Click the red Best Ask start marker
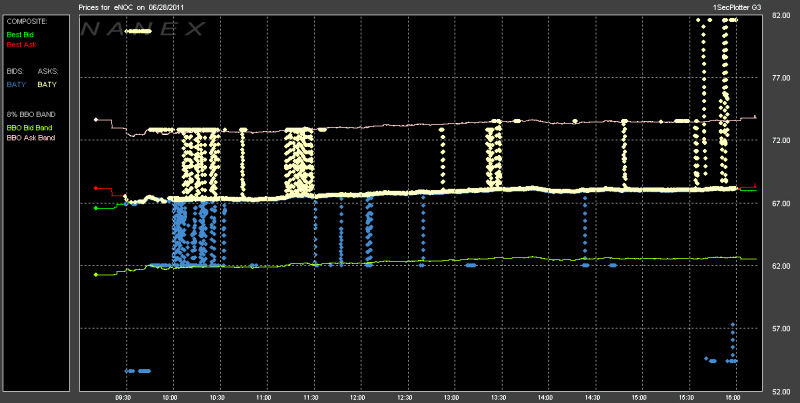800x403 pixels. coord(95,188)
